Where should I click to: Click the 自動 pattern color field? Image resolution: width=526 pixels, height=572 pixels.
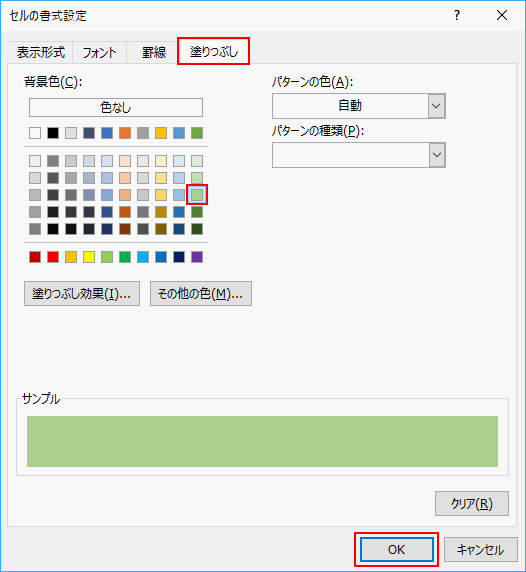350,106
